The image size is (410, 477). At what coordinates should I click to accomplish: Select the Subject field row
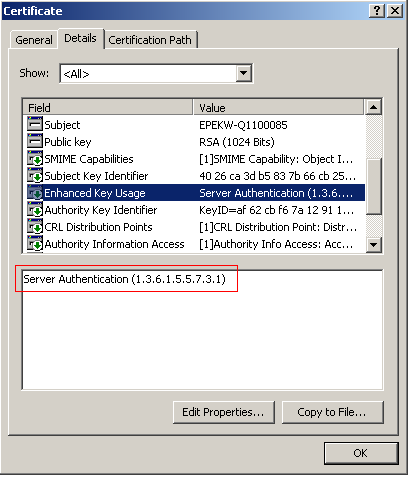(194, 125)
